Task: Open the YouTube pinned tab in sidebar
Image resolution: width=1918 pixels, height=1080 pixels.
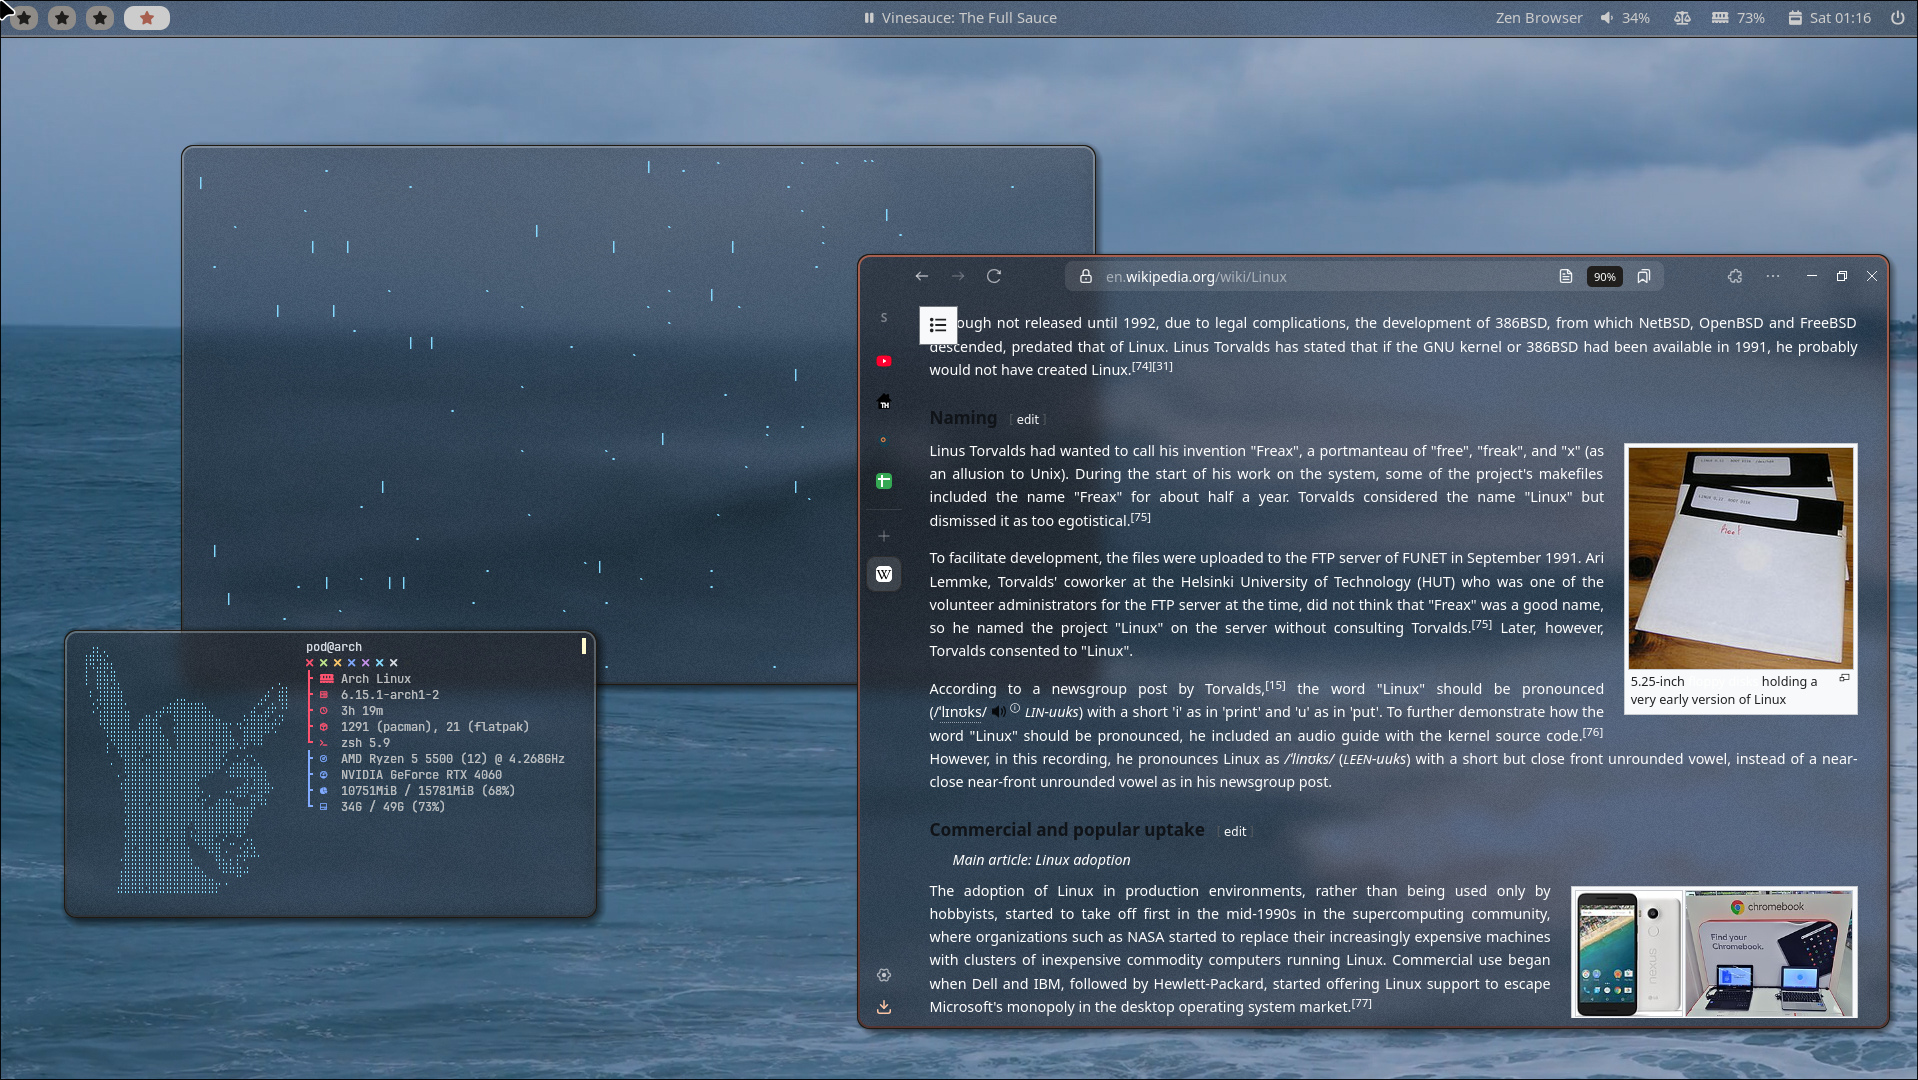Action: click(x=883, y=361)
